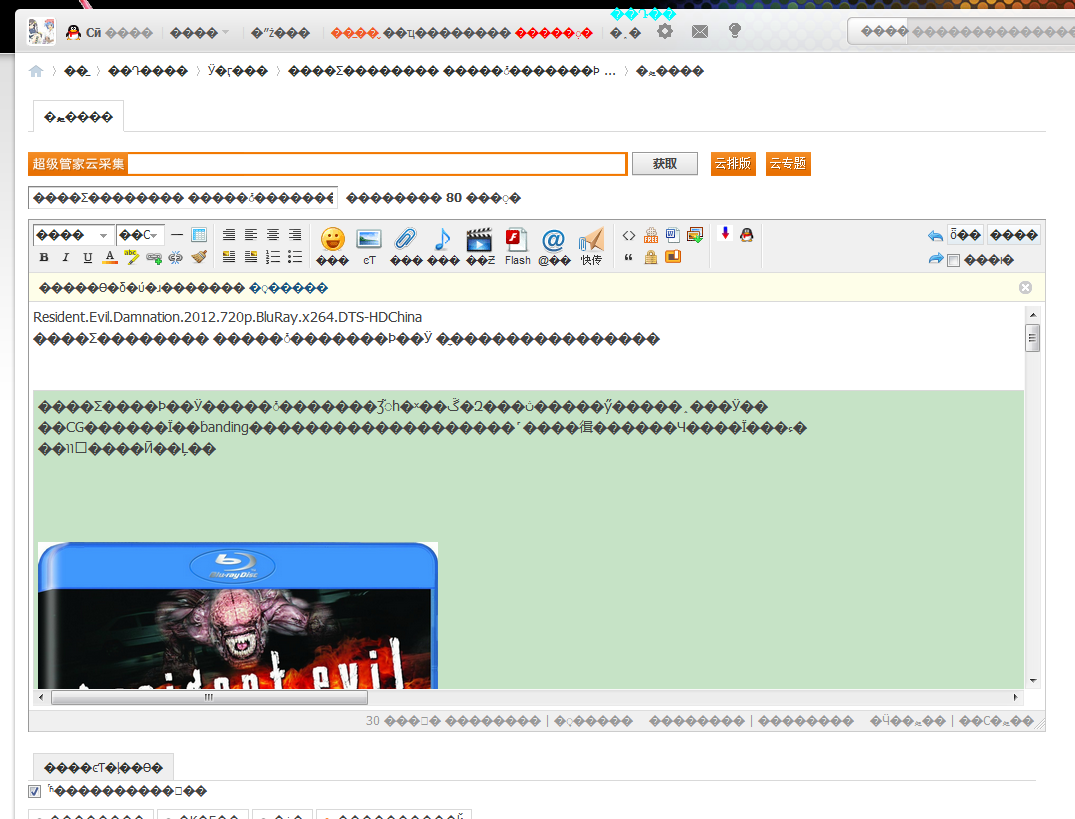Paste from Word document icon

[x=673, y=236]
